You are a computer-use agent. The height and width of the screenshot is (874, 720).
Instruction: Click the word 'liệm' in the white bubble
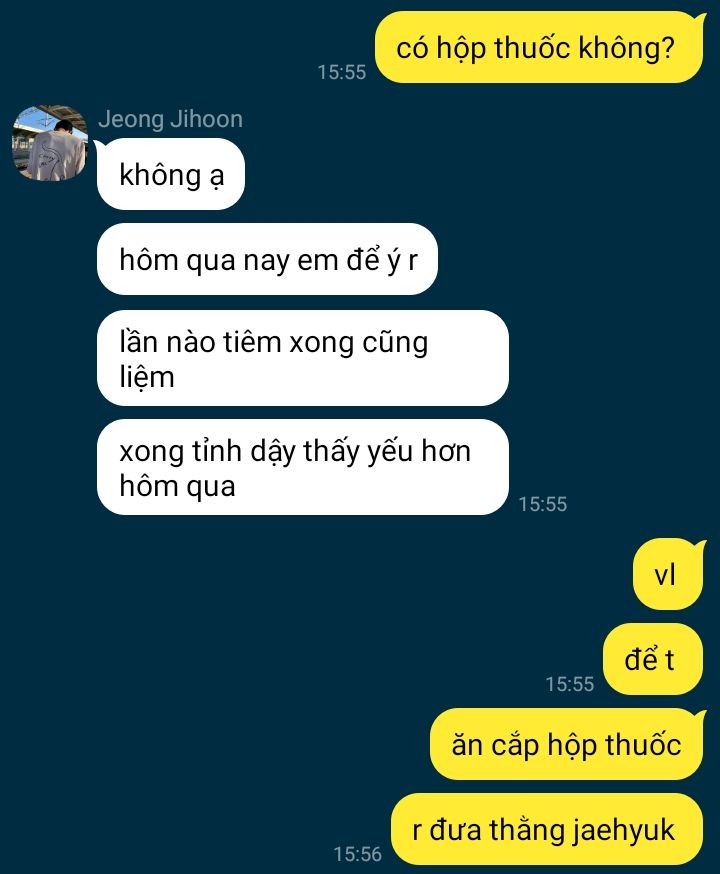coord(147,377)
